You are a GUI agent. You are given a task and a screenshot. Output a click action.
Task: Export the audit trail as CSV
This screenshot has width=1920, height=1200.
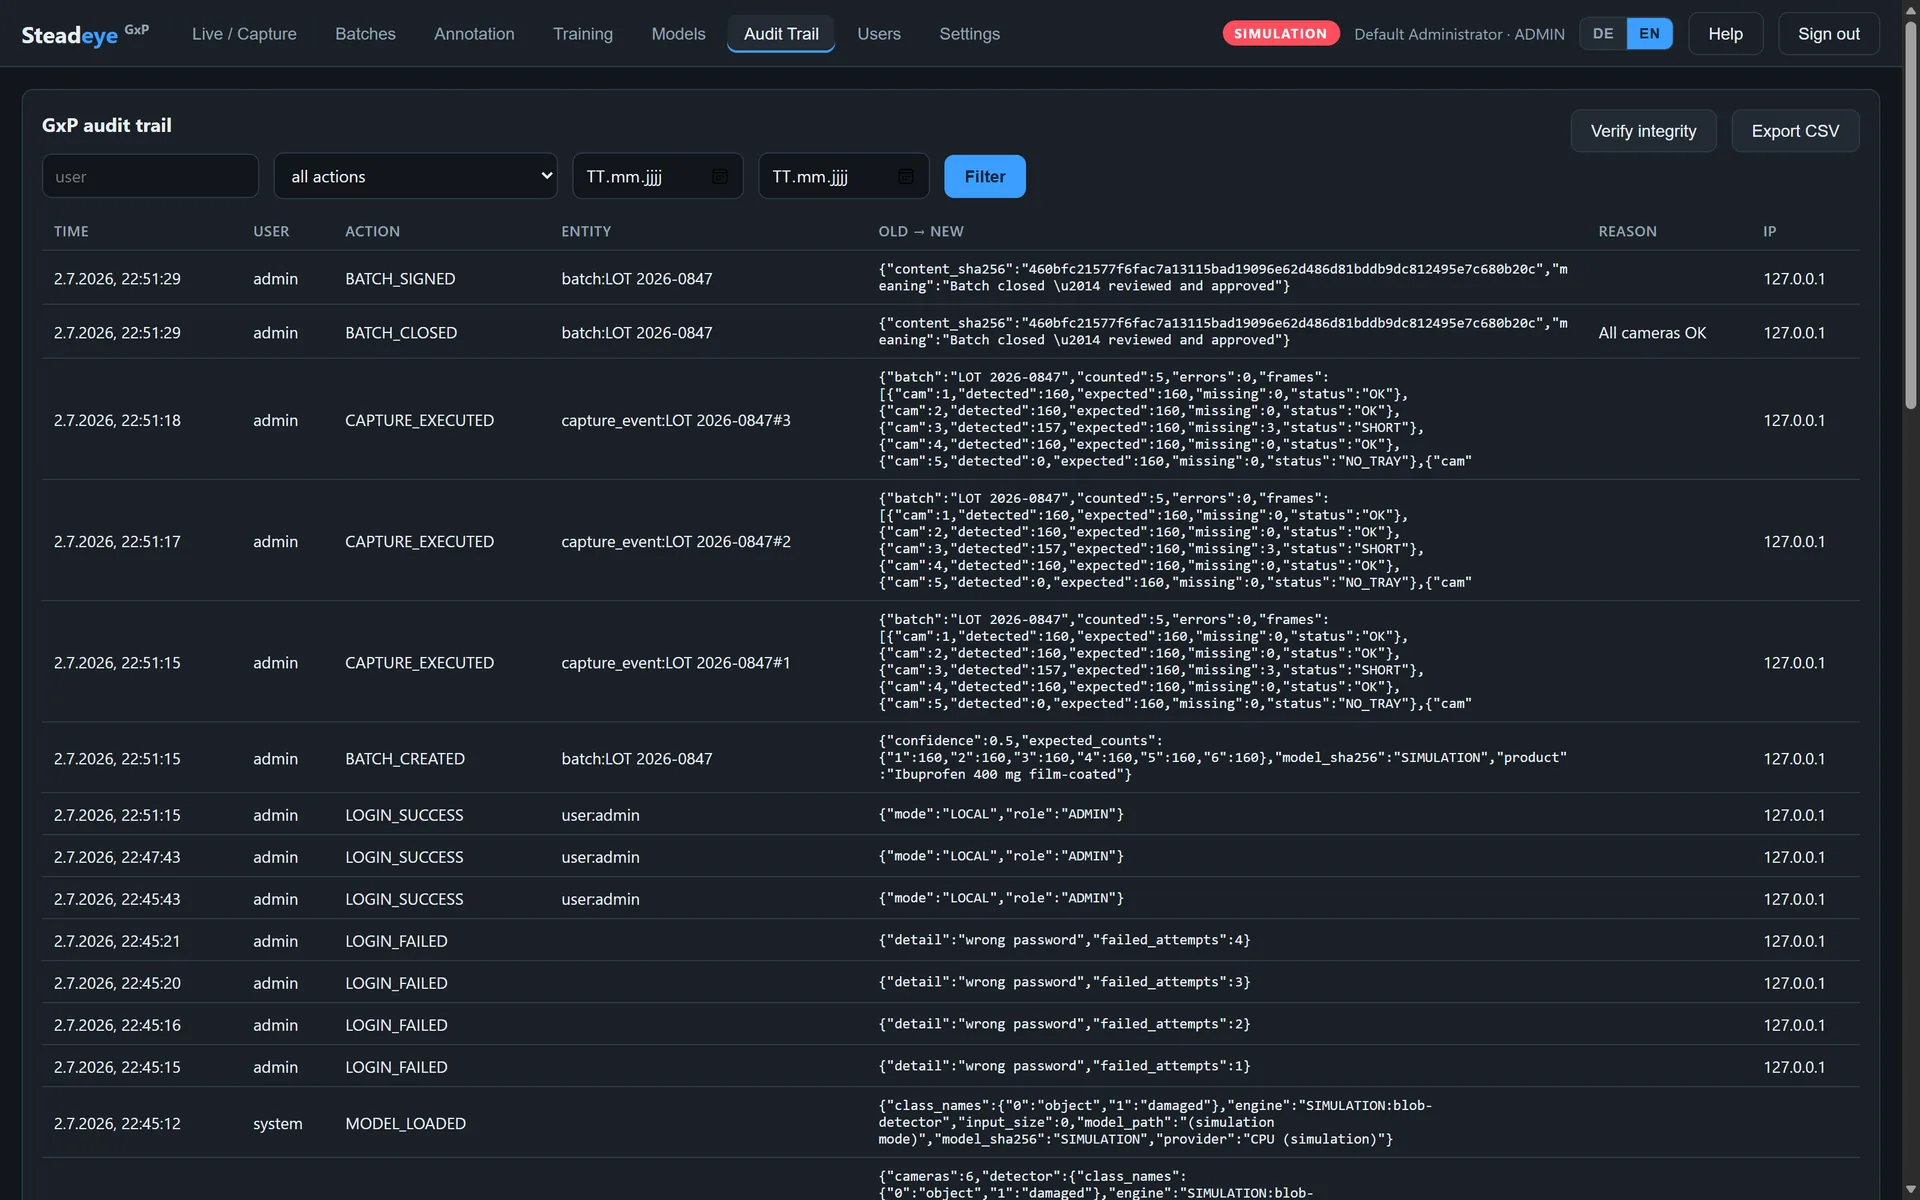pyautogui.click(x=1795, y=131)
